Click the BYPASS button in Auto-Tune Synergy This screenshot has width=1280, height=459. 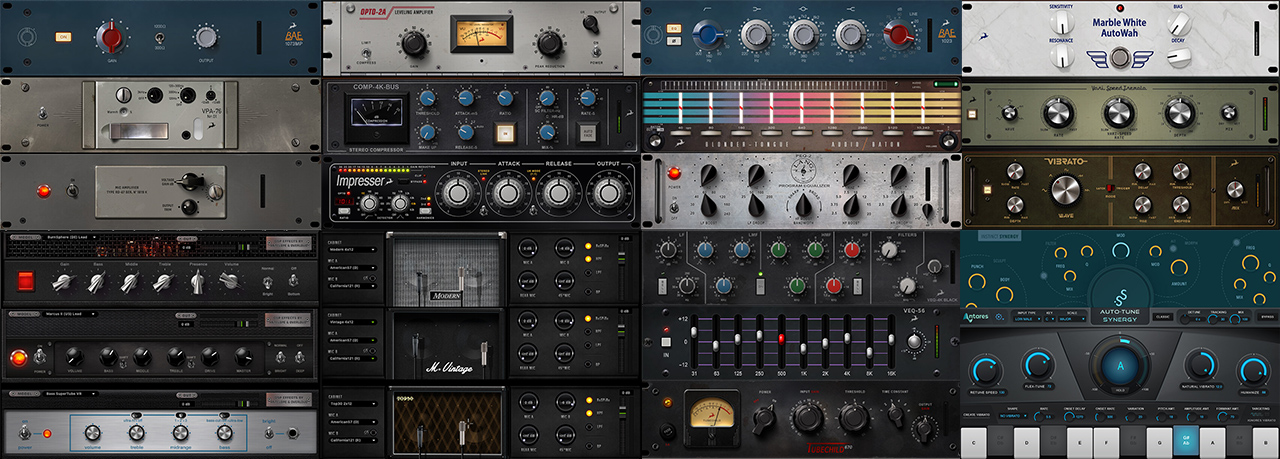tap(1267, 317)
